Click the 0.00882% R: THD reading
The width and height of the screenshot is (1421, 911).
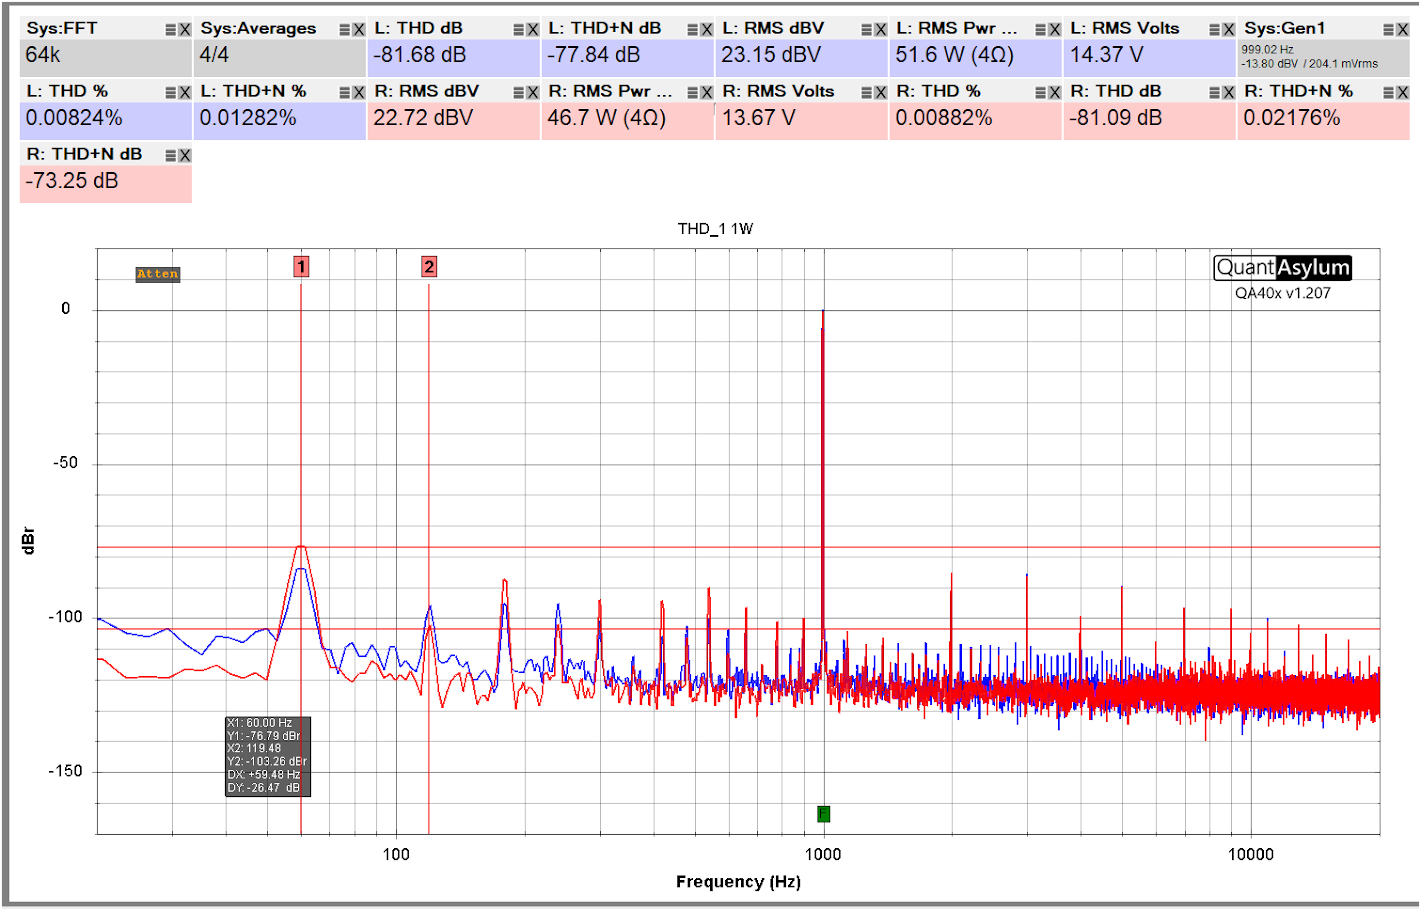944,118
